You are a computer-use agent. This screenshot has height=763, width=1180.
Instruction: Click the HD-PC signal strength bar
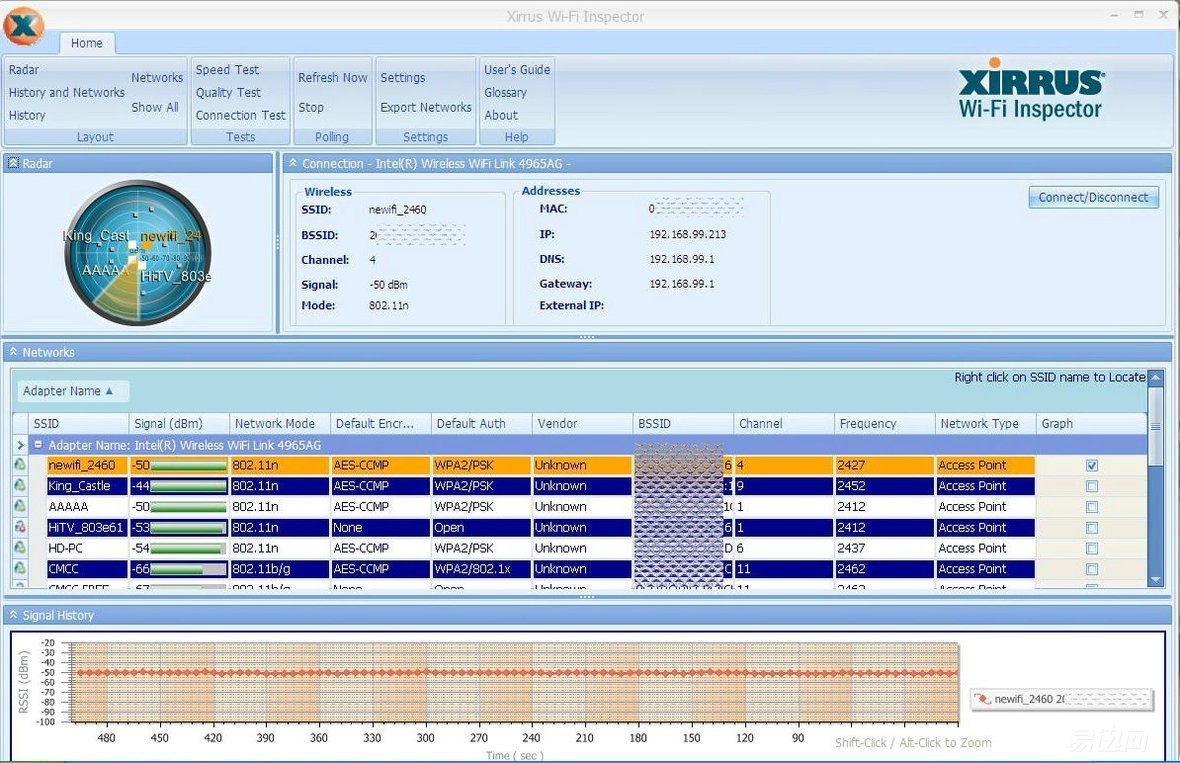pyautogui.click(x=188, y=549)
